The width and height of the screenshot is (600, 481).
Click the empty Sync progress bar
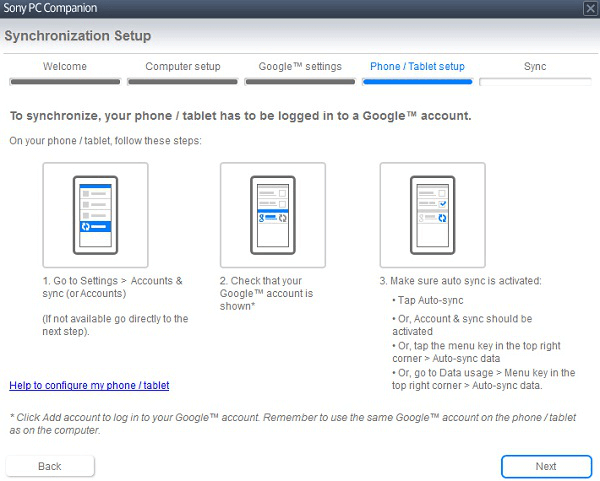[x=535, y=82]
